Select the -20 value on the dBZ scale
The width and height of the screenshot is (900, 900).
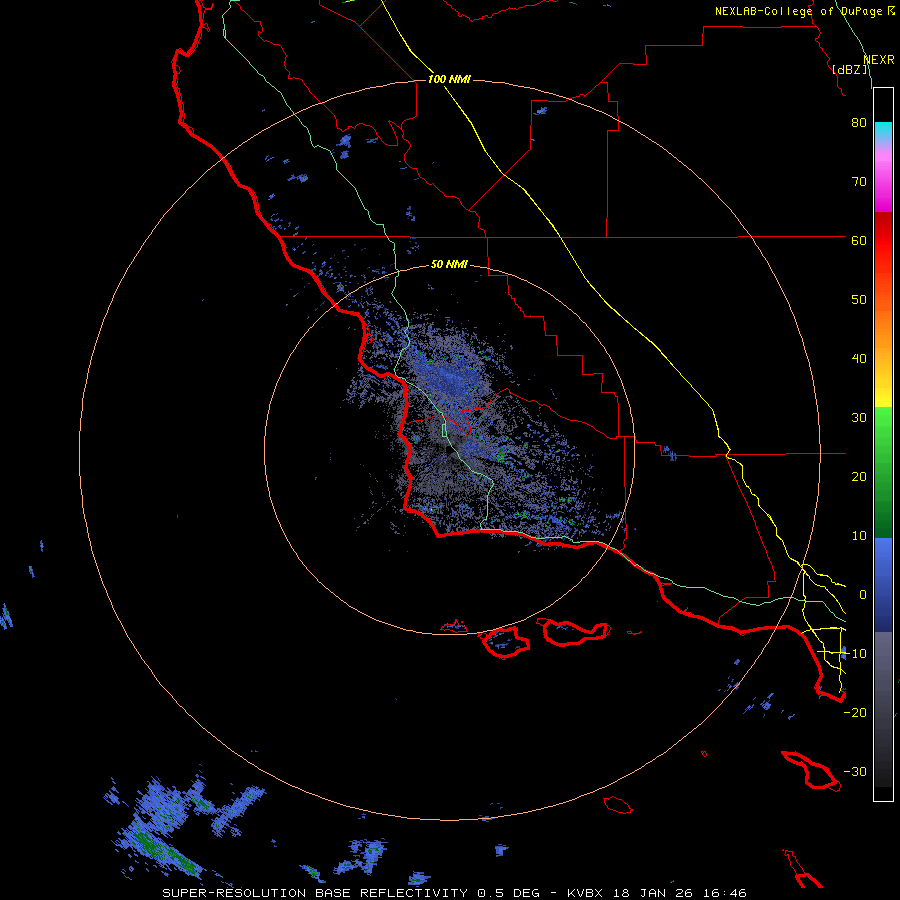click(855, 712)
